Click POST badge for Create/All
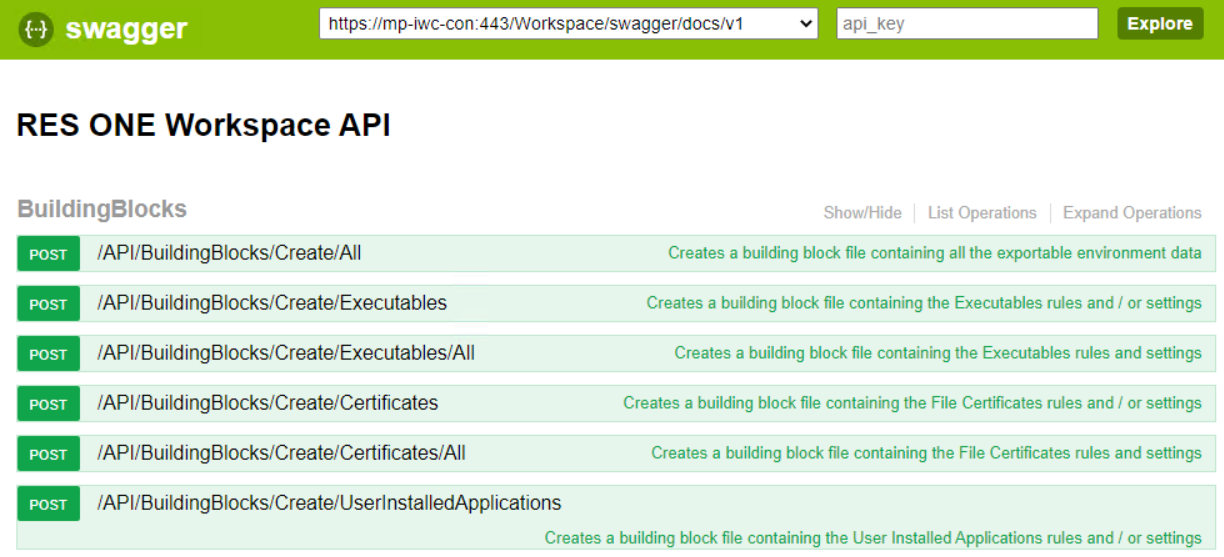Image resolution: width=1224 pixels, height=557 pixels. pos(48,254)
